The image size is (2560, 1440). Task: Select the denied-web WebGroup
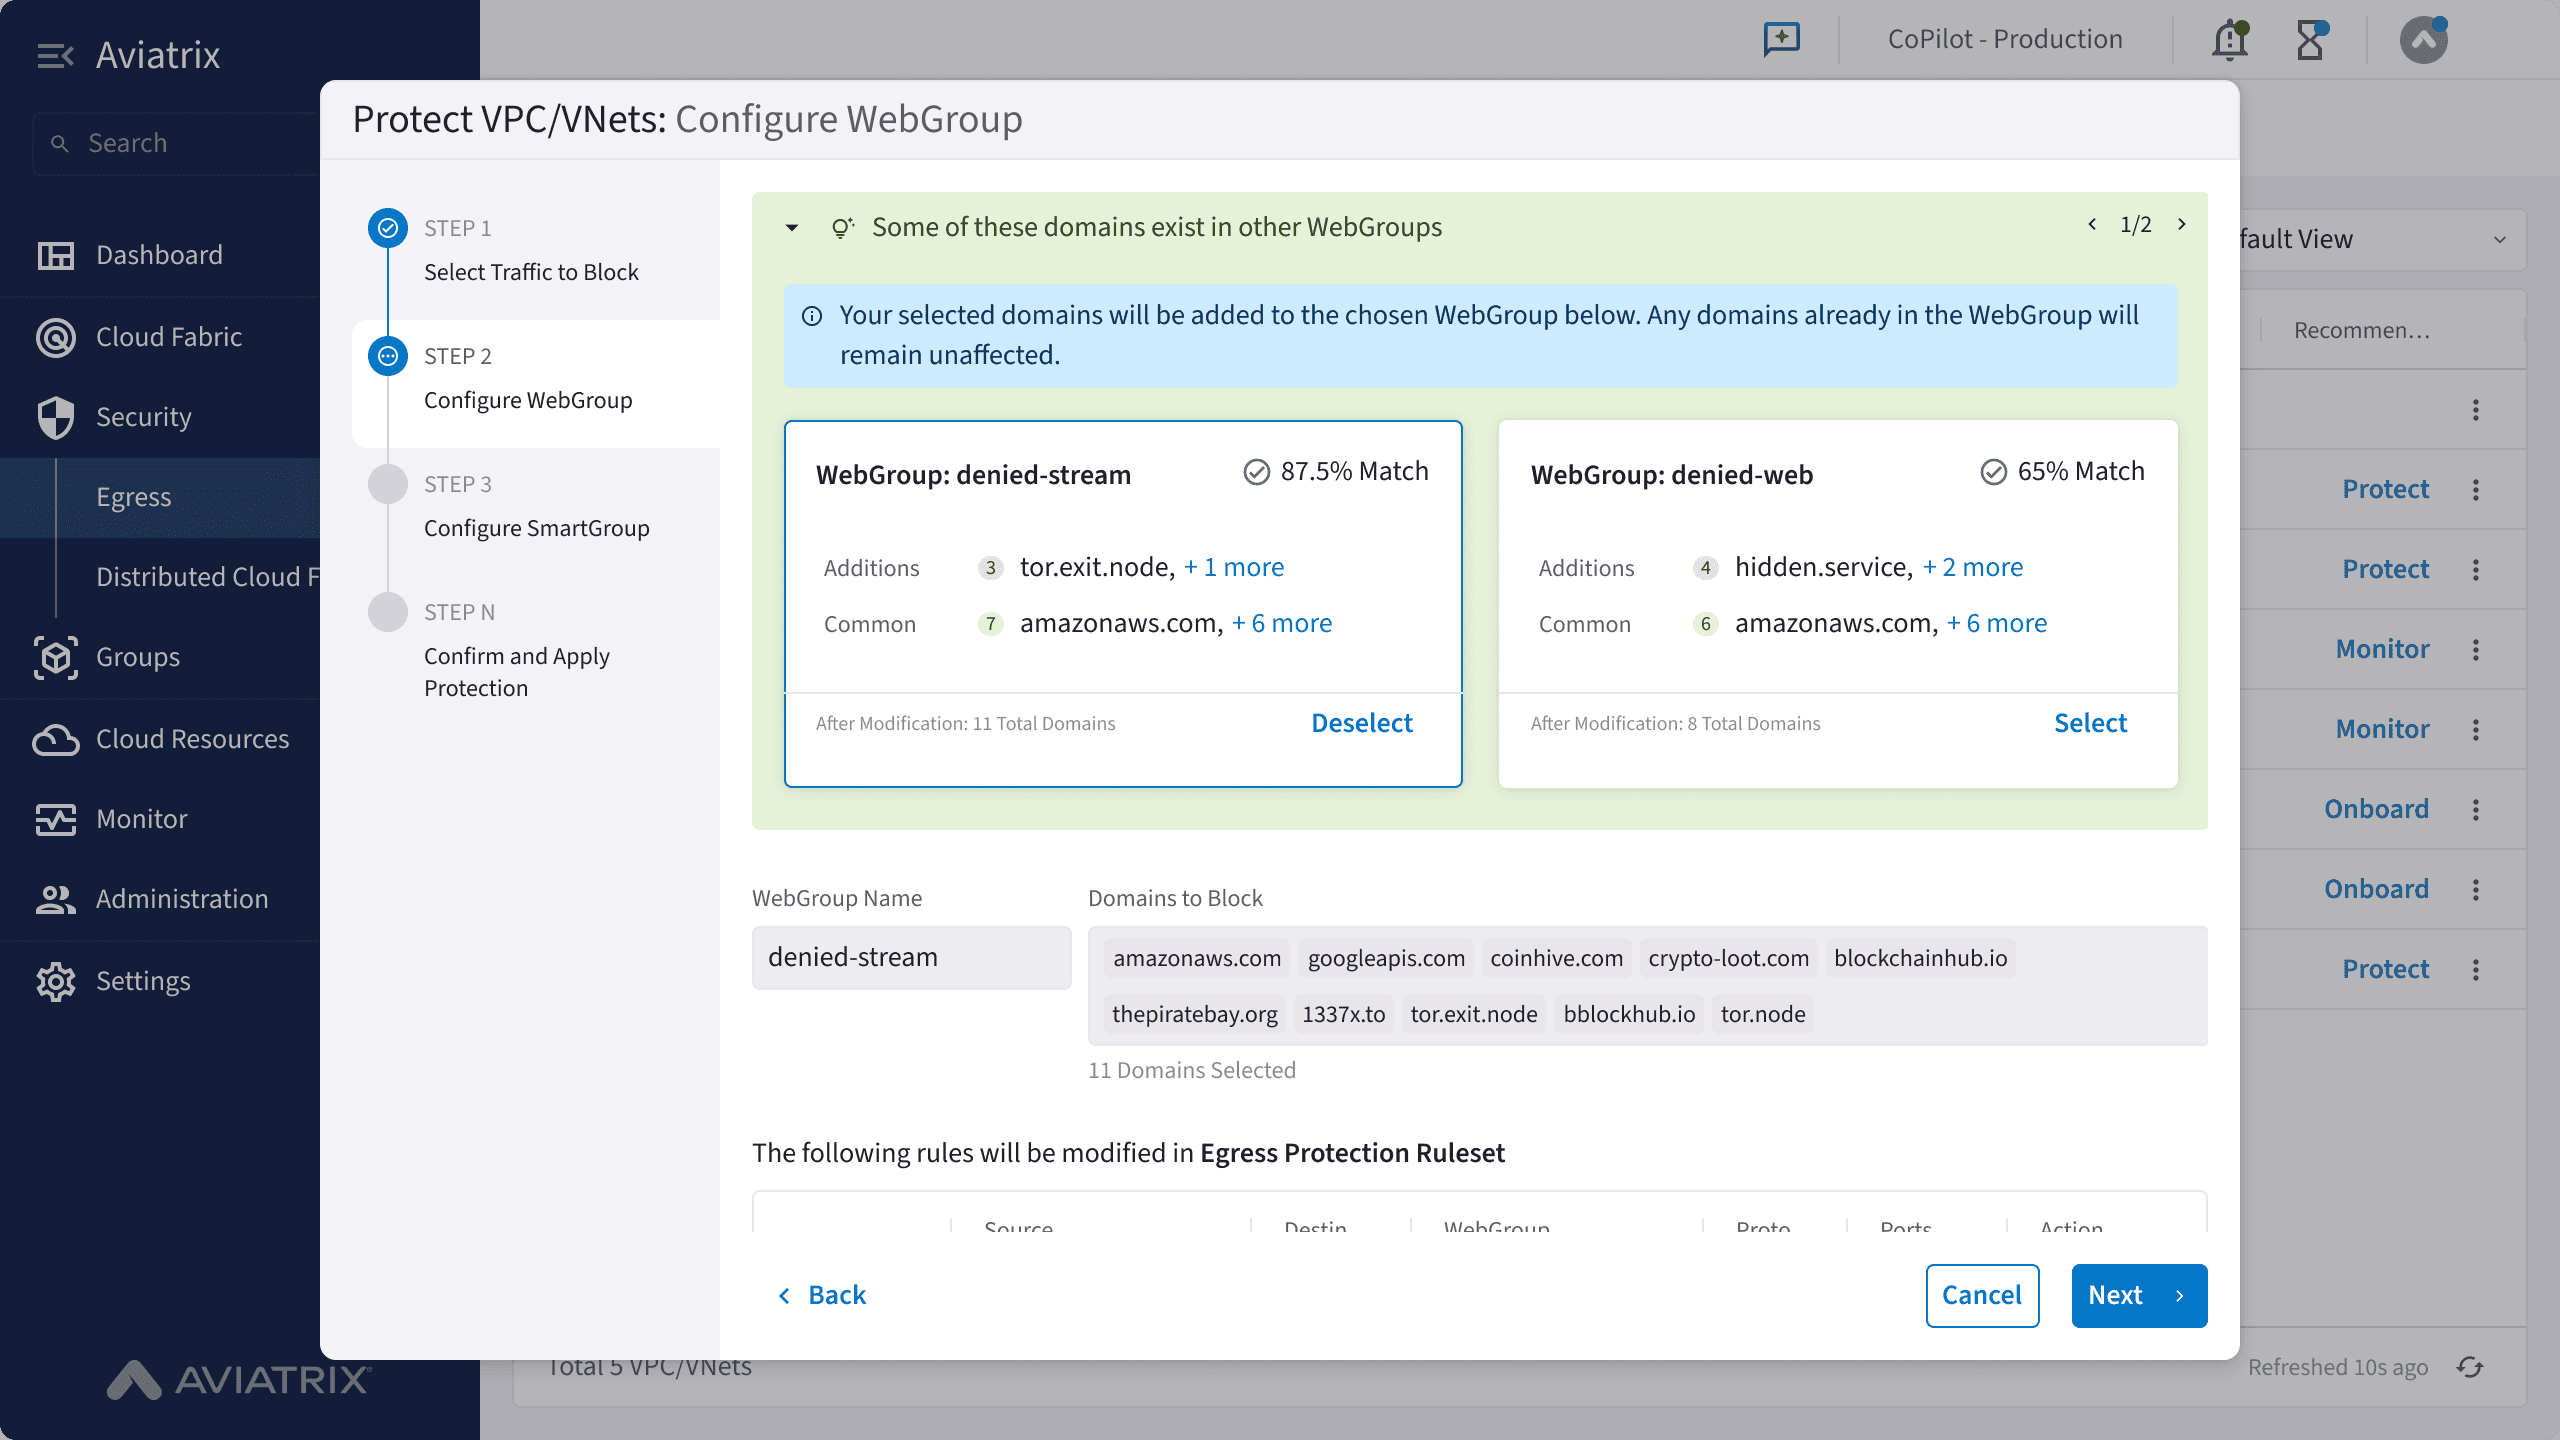pos(2090,724)
